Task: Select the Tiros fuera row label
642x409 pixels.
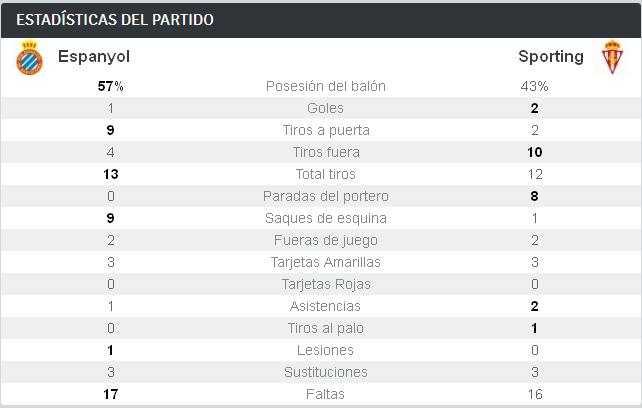Action: click(x=325, y=152)
